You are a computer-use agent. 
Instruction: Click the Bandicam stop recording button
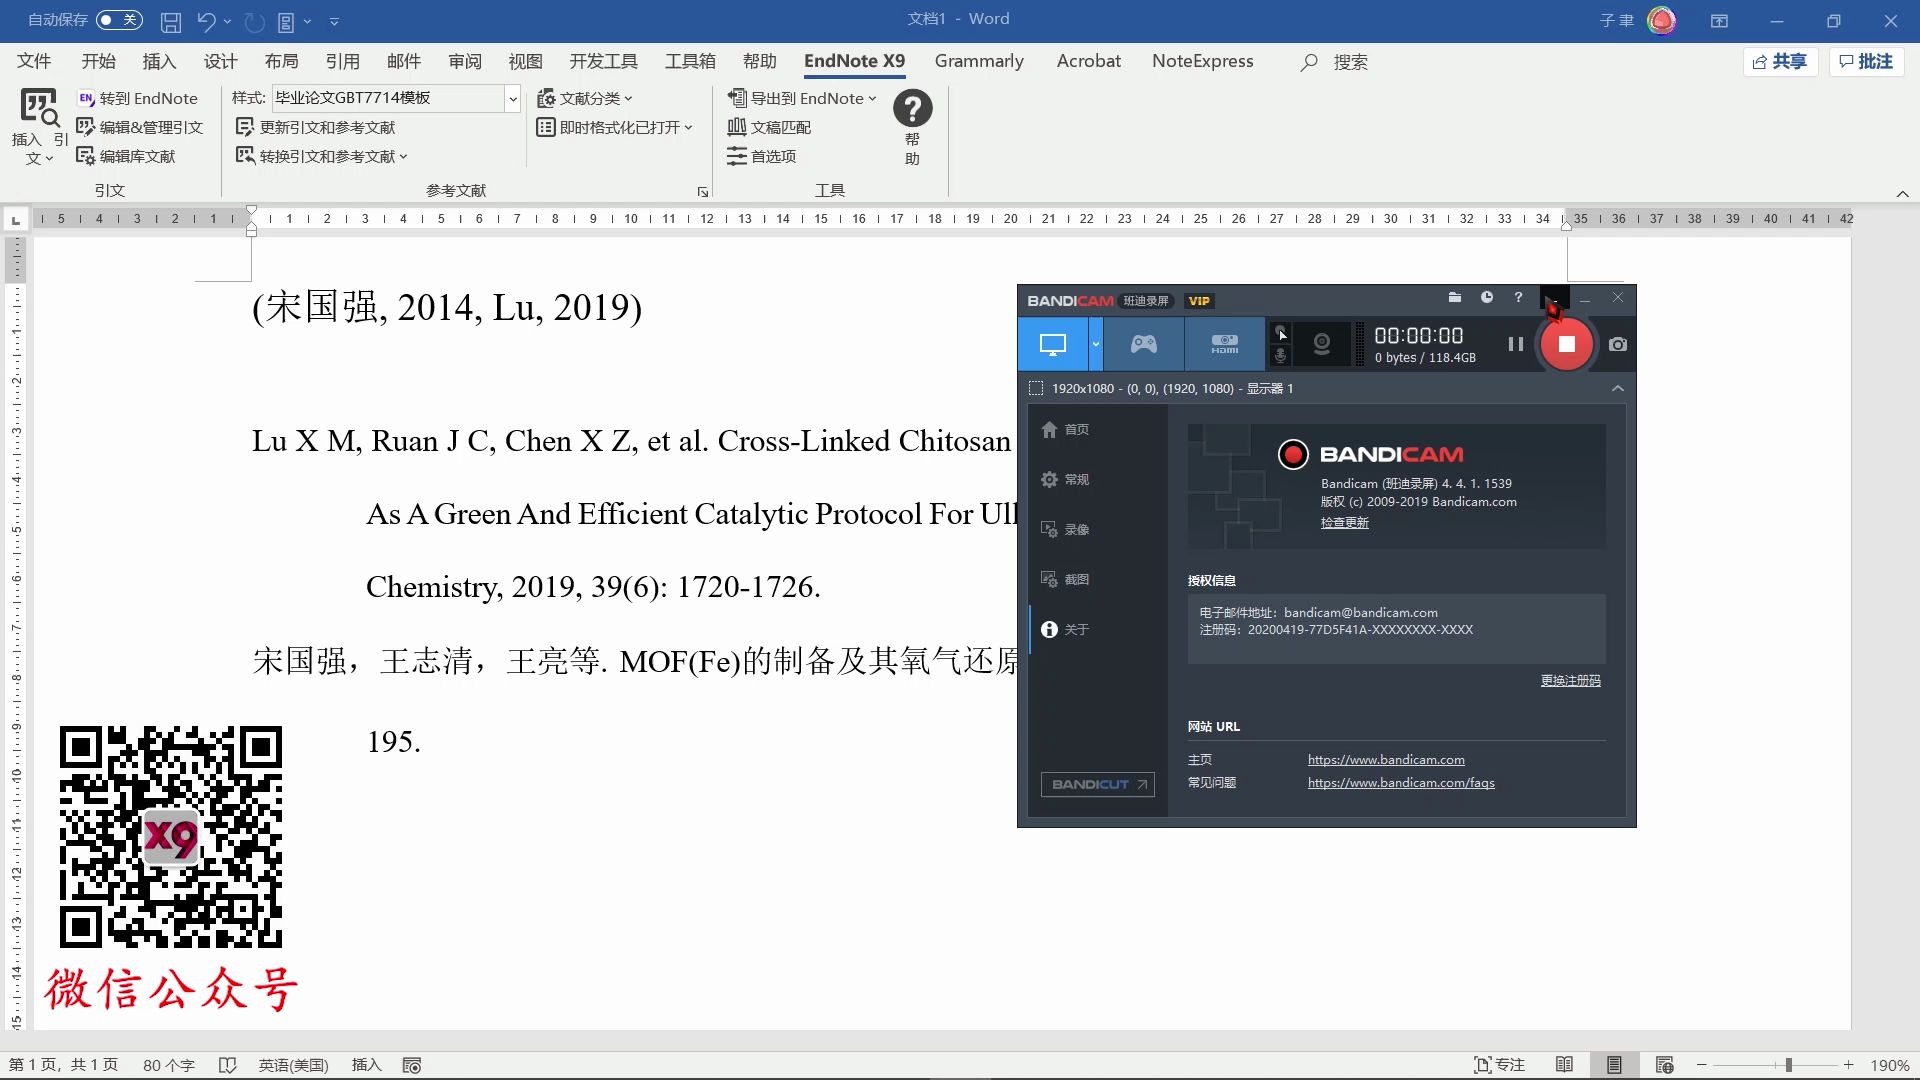tap(1567, 343)
